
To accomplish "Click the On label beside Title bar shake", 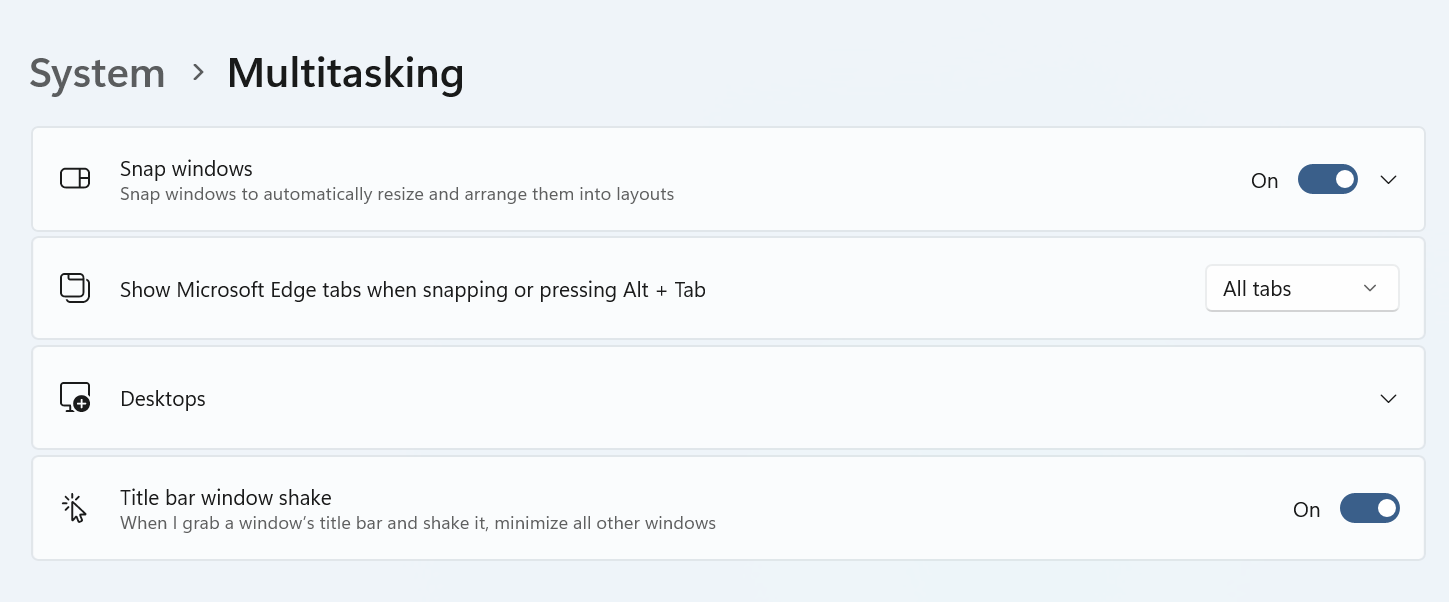I will (x=1306, y=508).
